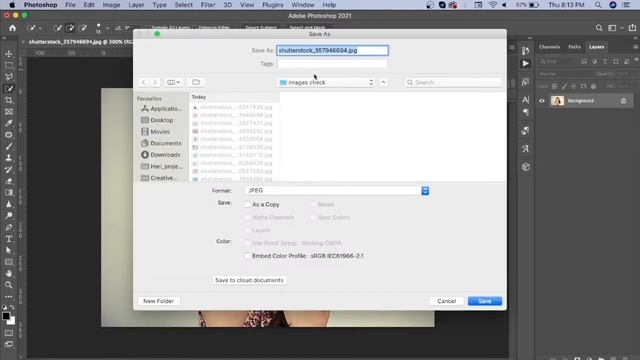Open the Layers panel menu

coord(635,47)
